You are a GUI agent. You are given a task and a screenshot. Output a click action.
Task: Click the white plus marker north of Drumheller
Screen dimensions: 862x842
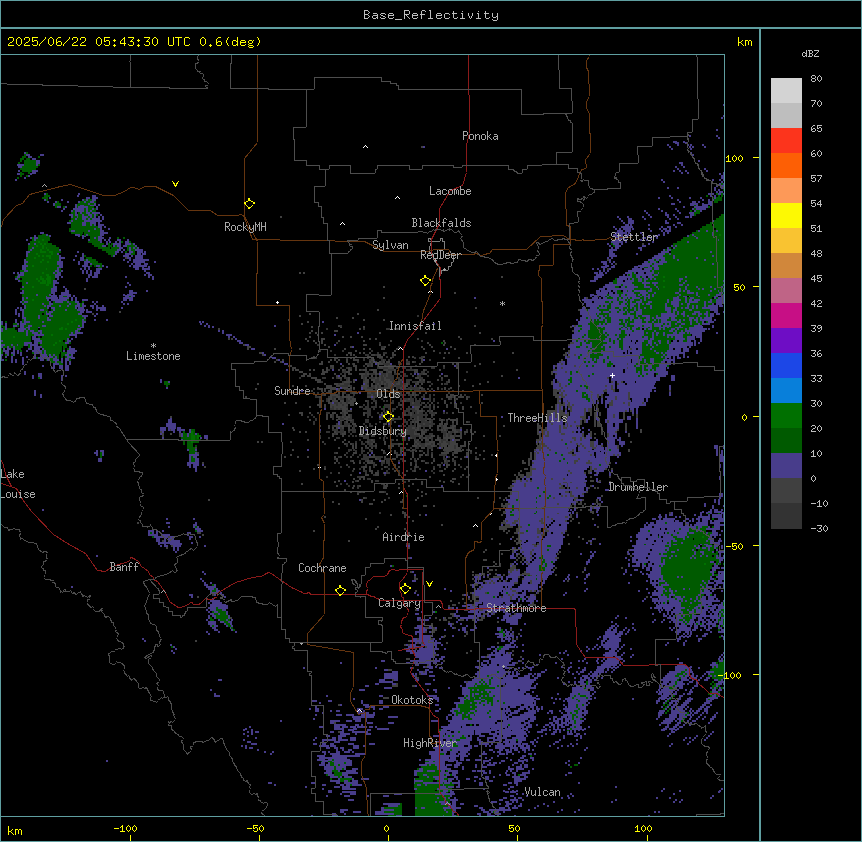612,375
